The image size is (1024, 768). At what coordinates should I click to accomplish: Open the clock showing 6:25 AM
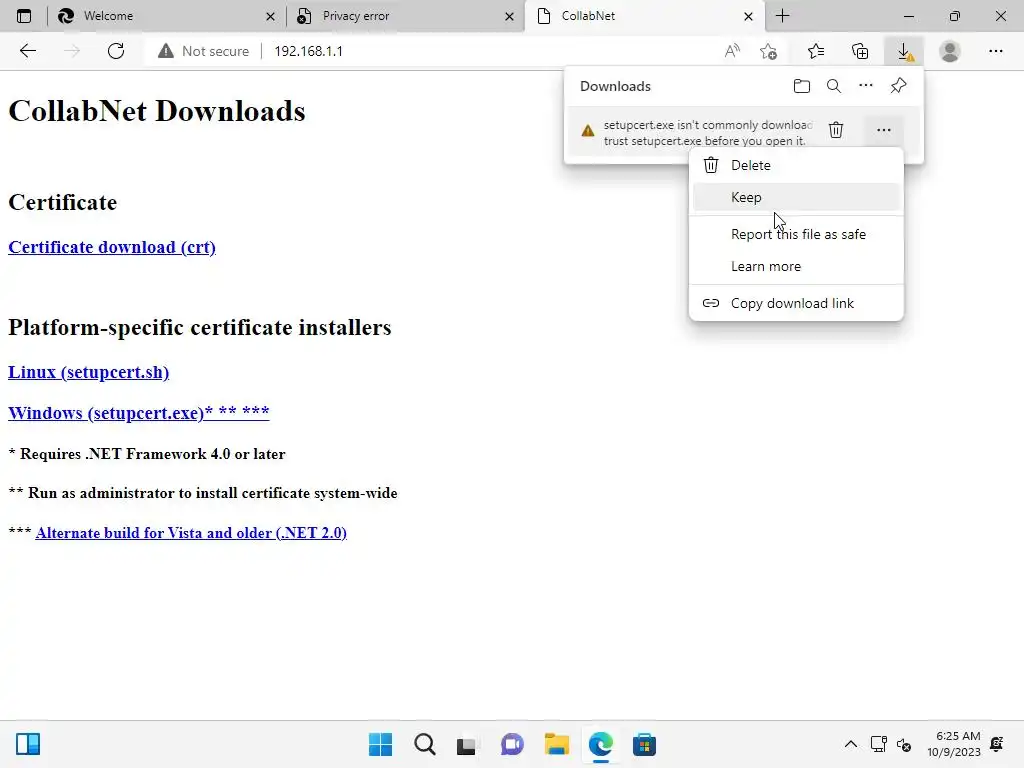click(953, 744)
